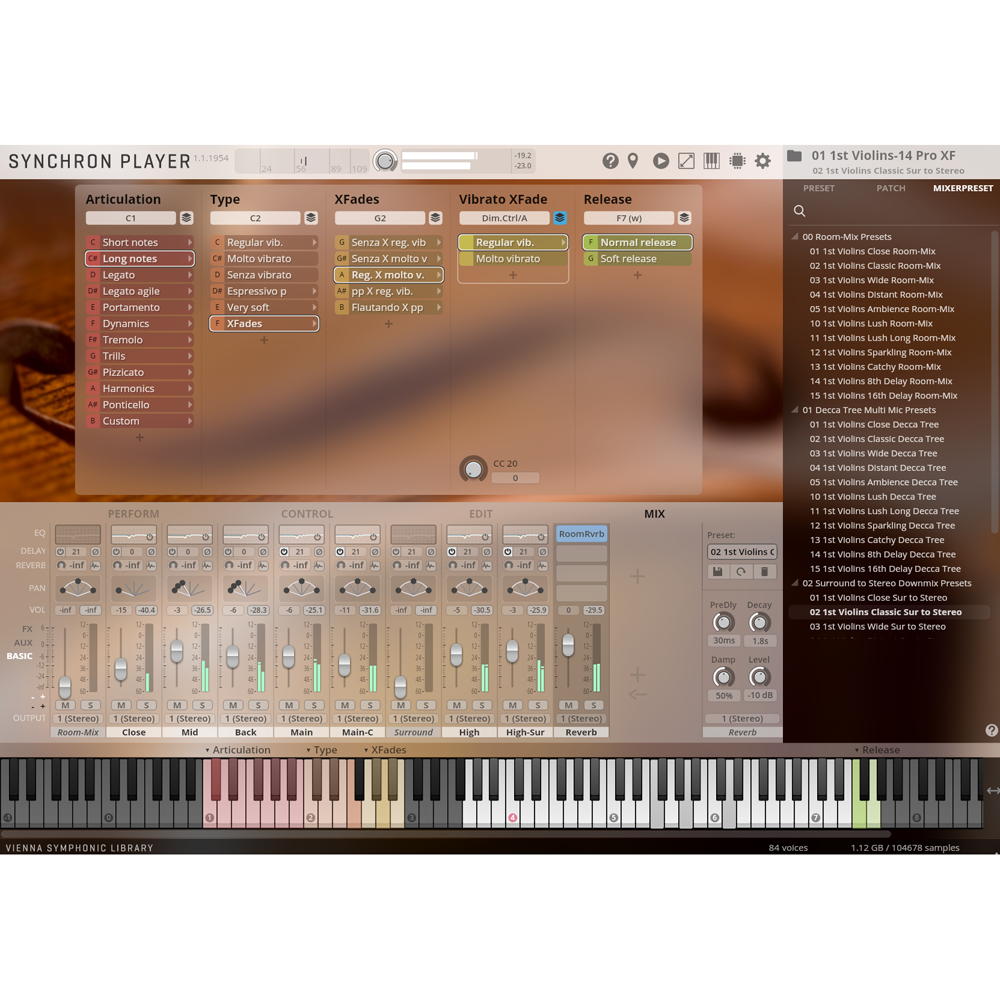This screenshot has height=1000, width=1000.
Task: Delete the reverb preset via trash icon
Action: (765, 572)
